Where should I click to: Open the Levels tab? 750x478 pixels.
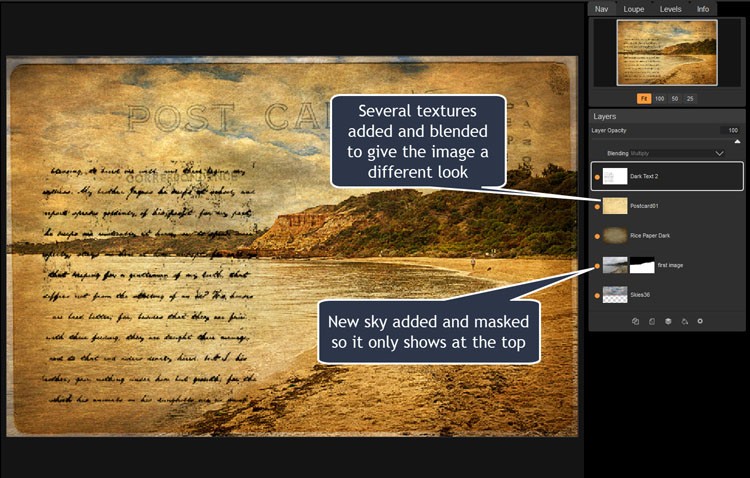pos(671,9)
